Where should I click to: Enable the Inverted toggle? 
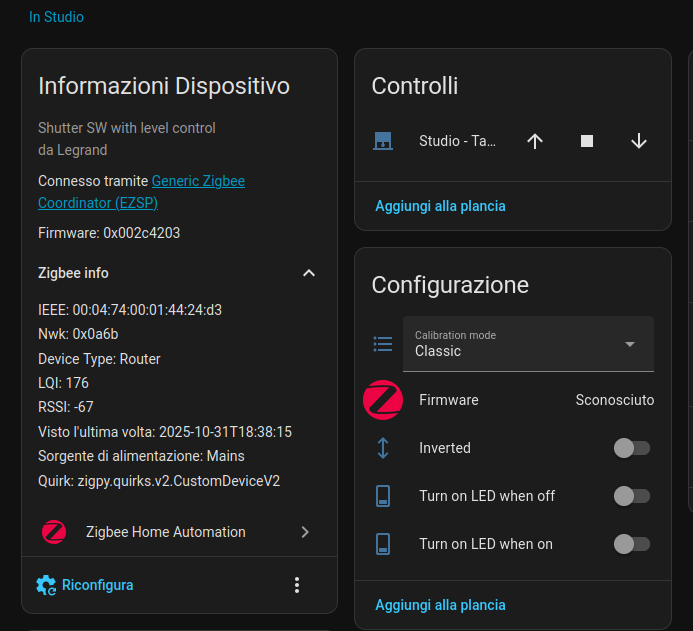coord(631,448)
